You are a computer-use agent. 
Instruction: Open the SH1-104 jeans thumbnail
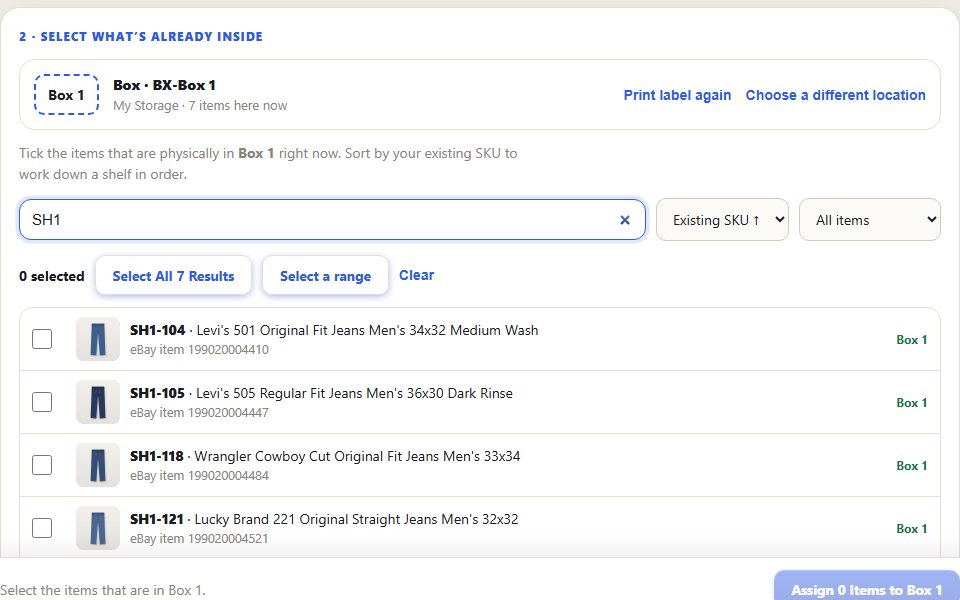coord(98,339)
